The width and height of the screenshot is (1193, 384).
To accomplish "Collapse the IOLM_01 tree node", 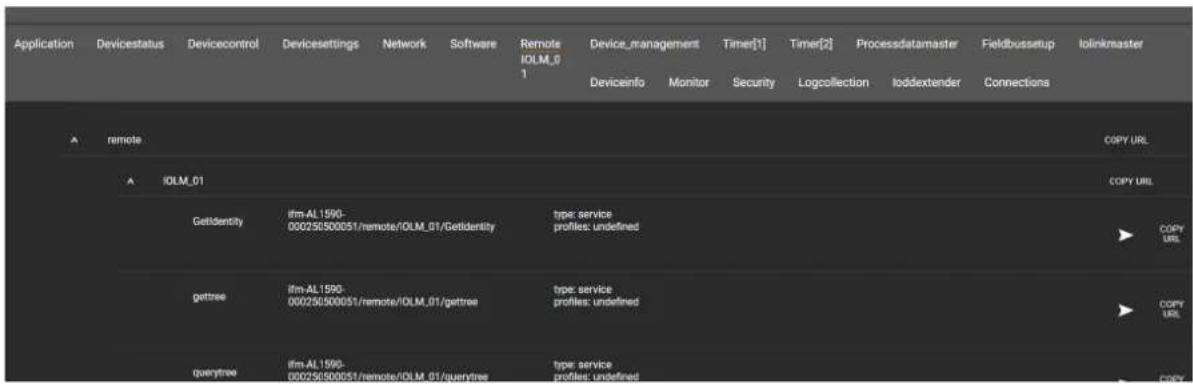I will click(131, 181).
